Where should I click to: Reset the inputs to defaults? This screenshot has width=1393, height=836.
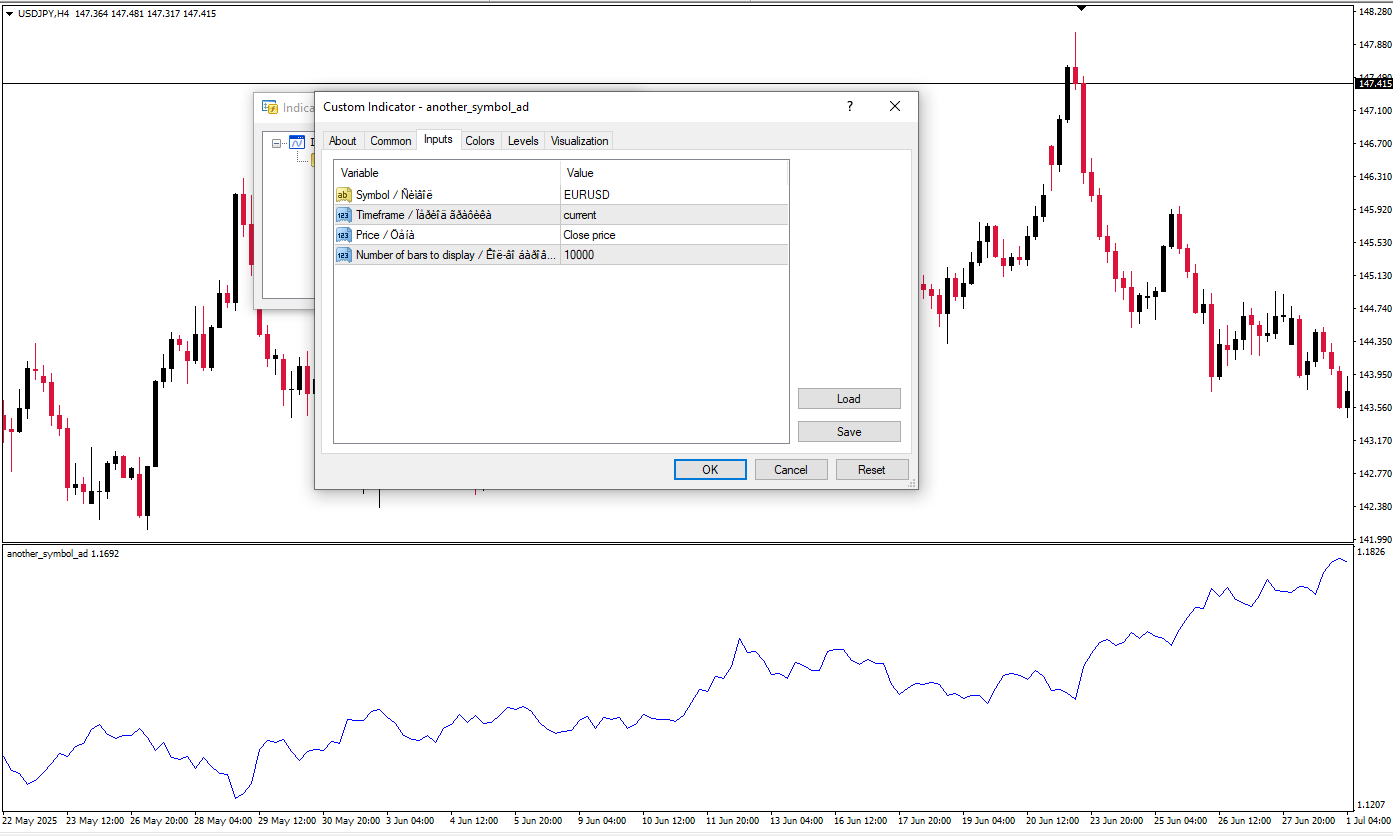tap(871, 470)
